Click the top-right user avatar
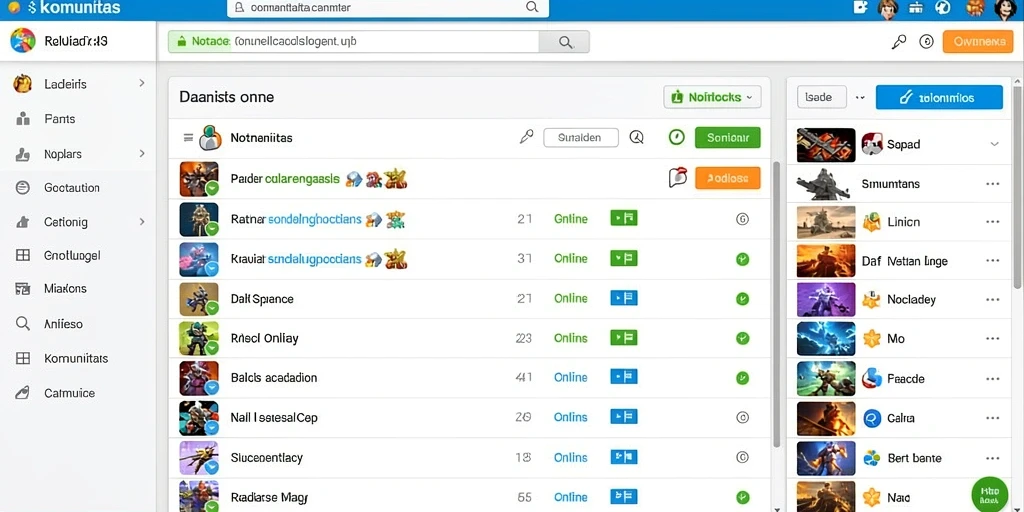The height and width of the screenshot is (512, 1024). coord(1006,8)
